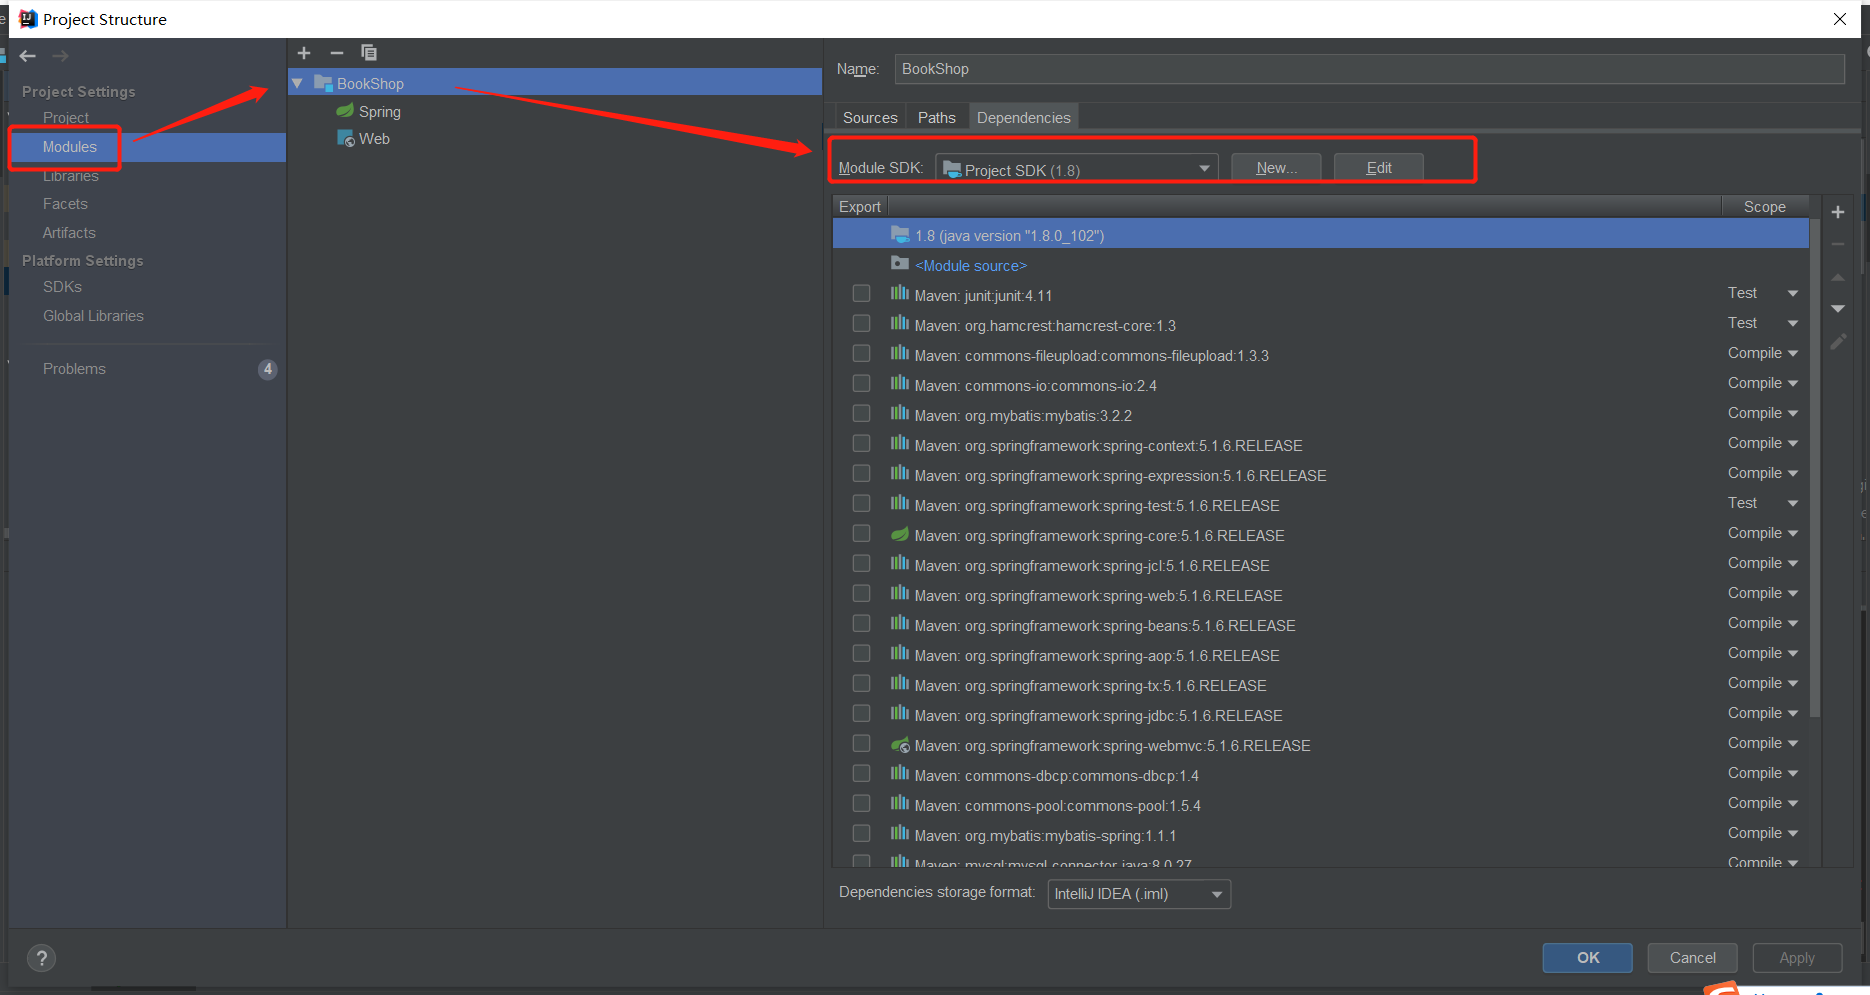Confirm with the OK button
1870x995 pixels.
click(1588, 958)
